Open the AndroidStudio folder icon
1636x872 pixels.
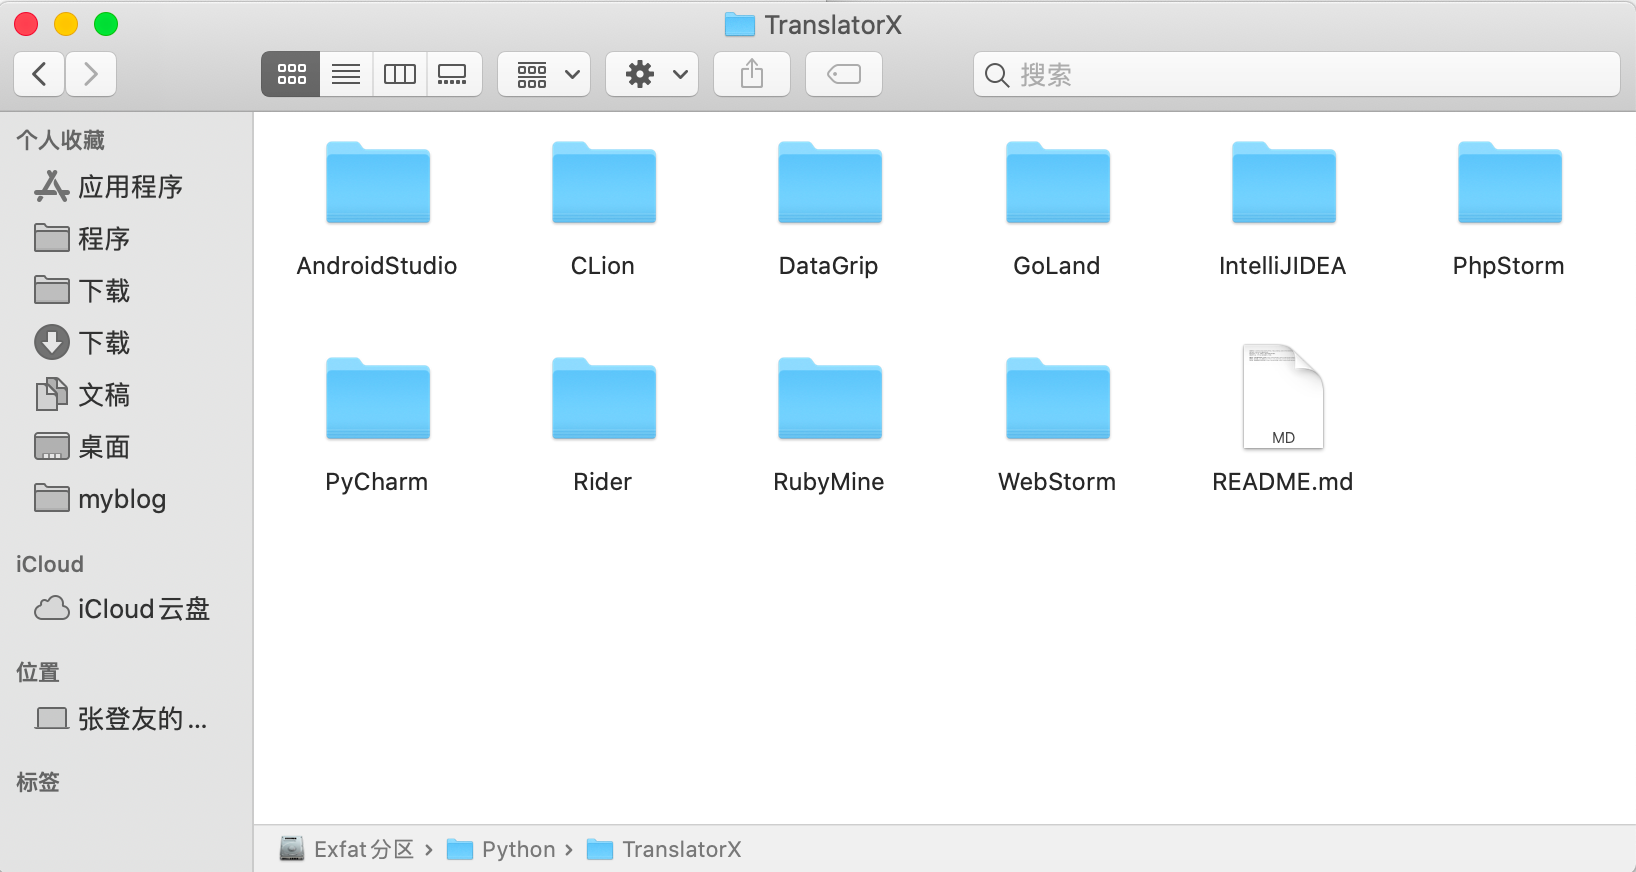[x=378, y=183]
